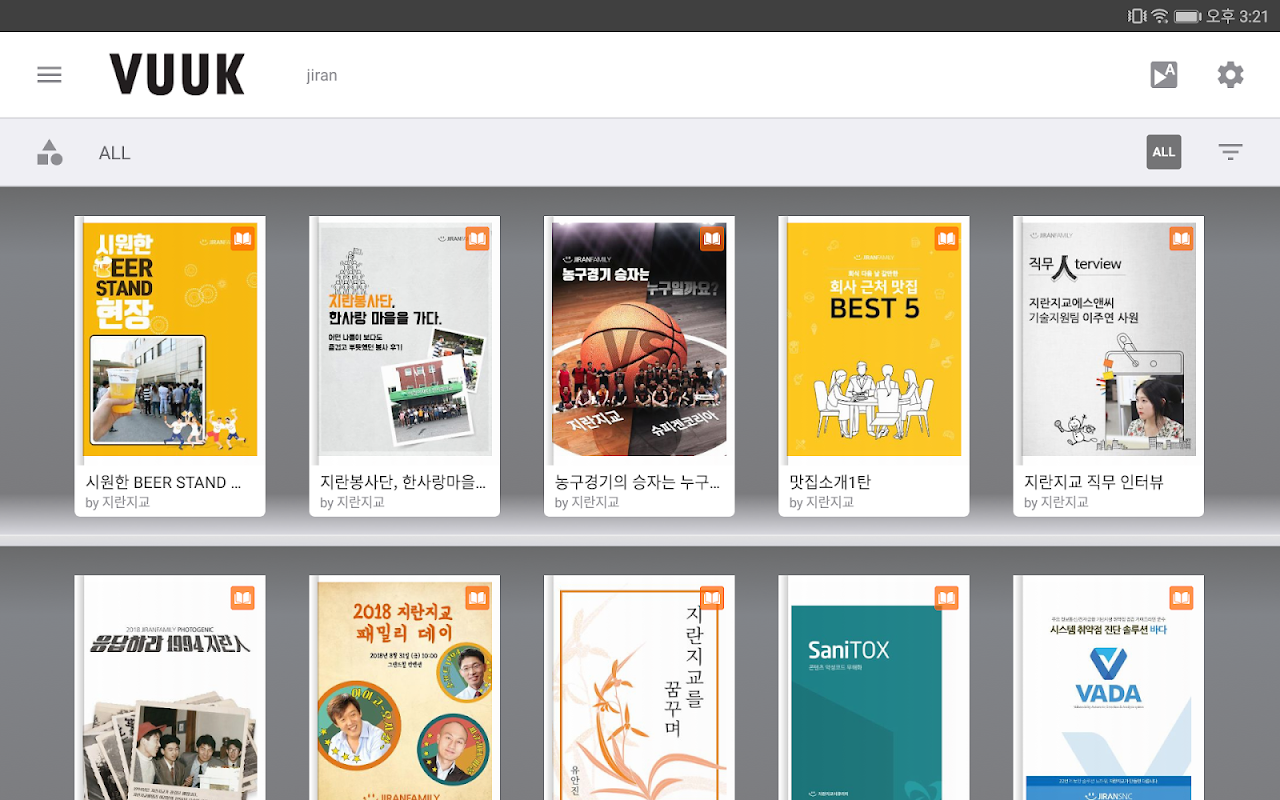
Task: Open the hamburger navigation menu
Action: 49,75
